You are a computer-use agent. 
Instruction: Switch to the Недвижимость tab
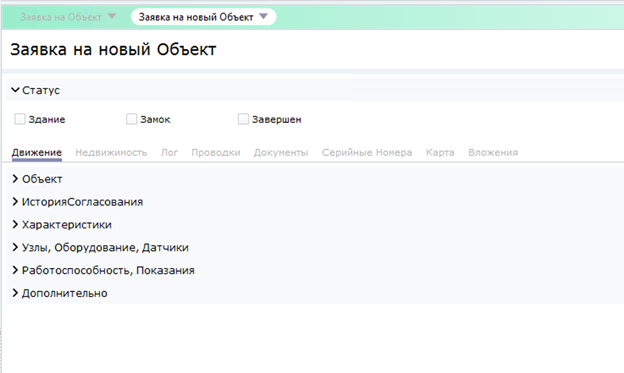[111, 152]
